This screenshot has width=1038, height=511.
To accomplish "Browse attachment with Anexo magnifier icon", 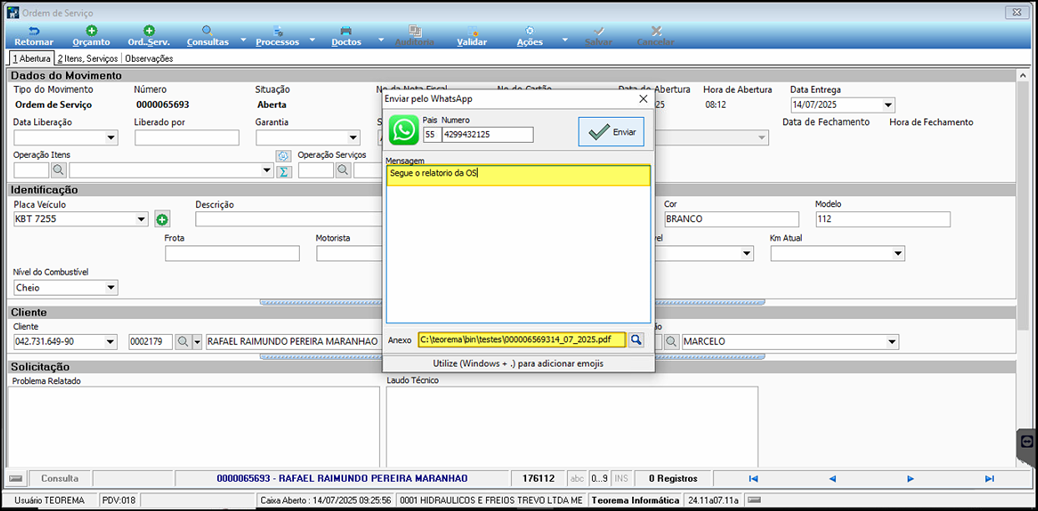I will coord(636,340).
